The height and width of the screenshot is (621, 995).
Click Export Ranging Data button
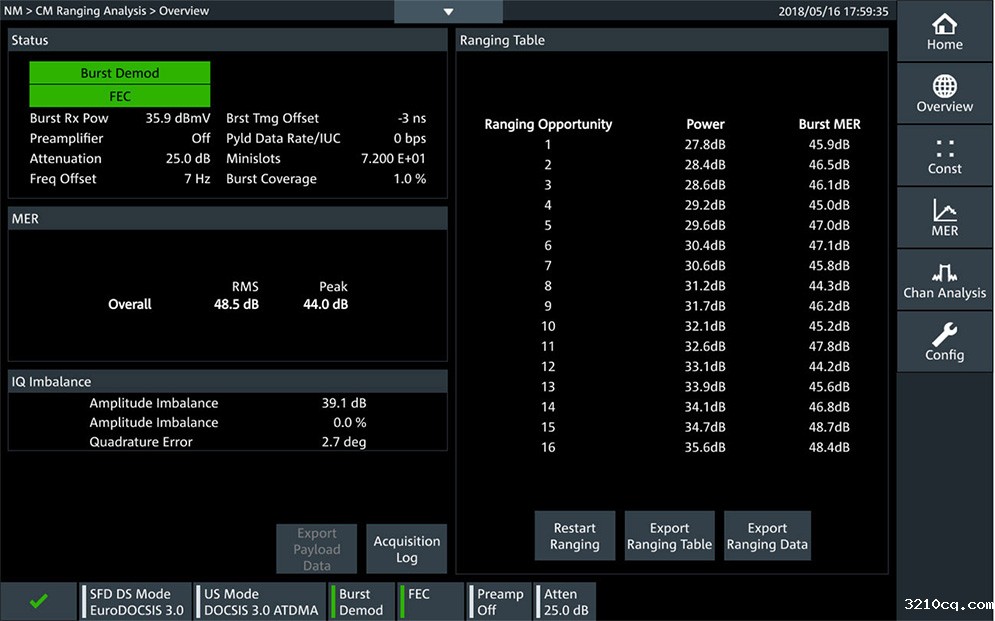(766, 536)
